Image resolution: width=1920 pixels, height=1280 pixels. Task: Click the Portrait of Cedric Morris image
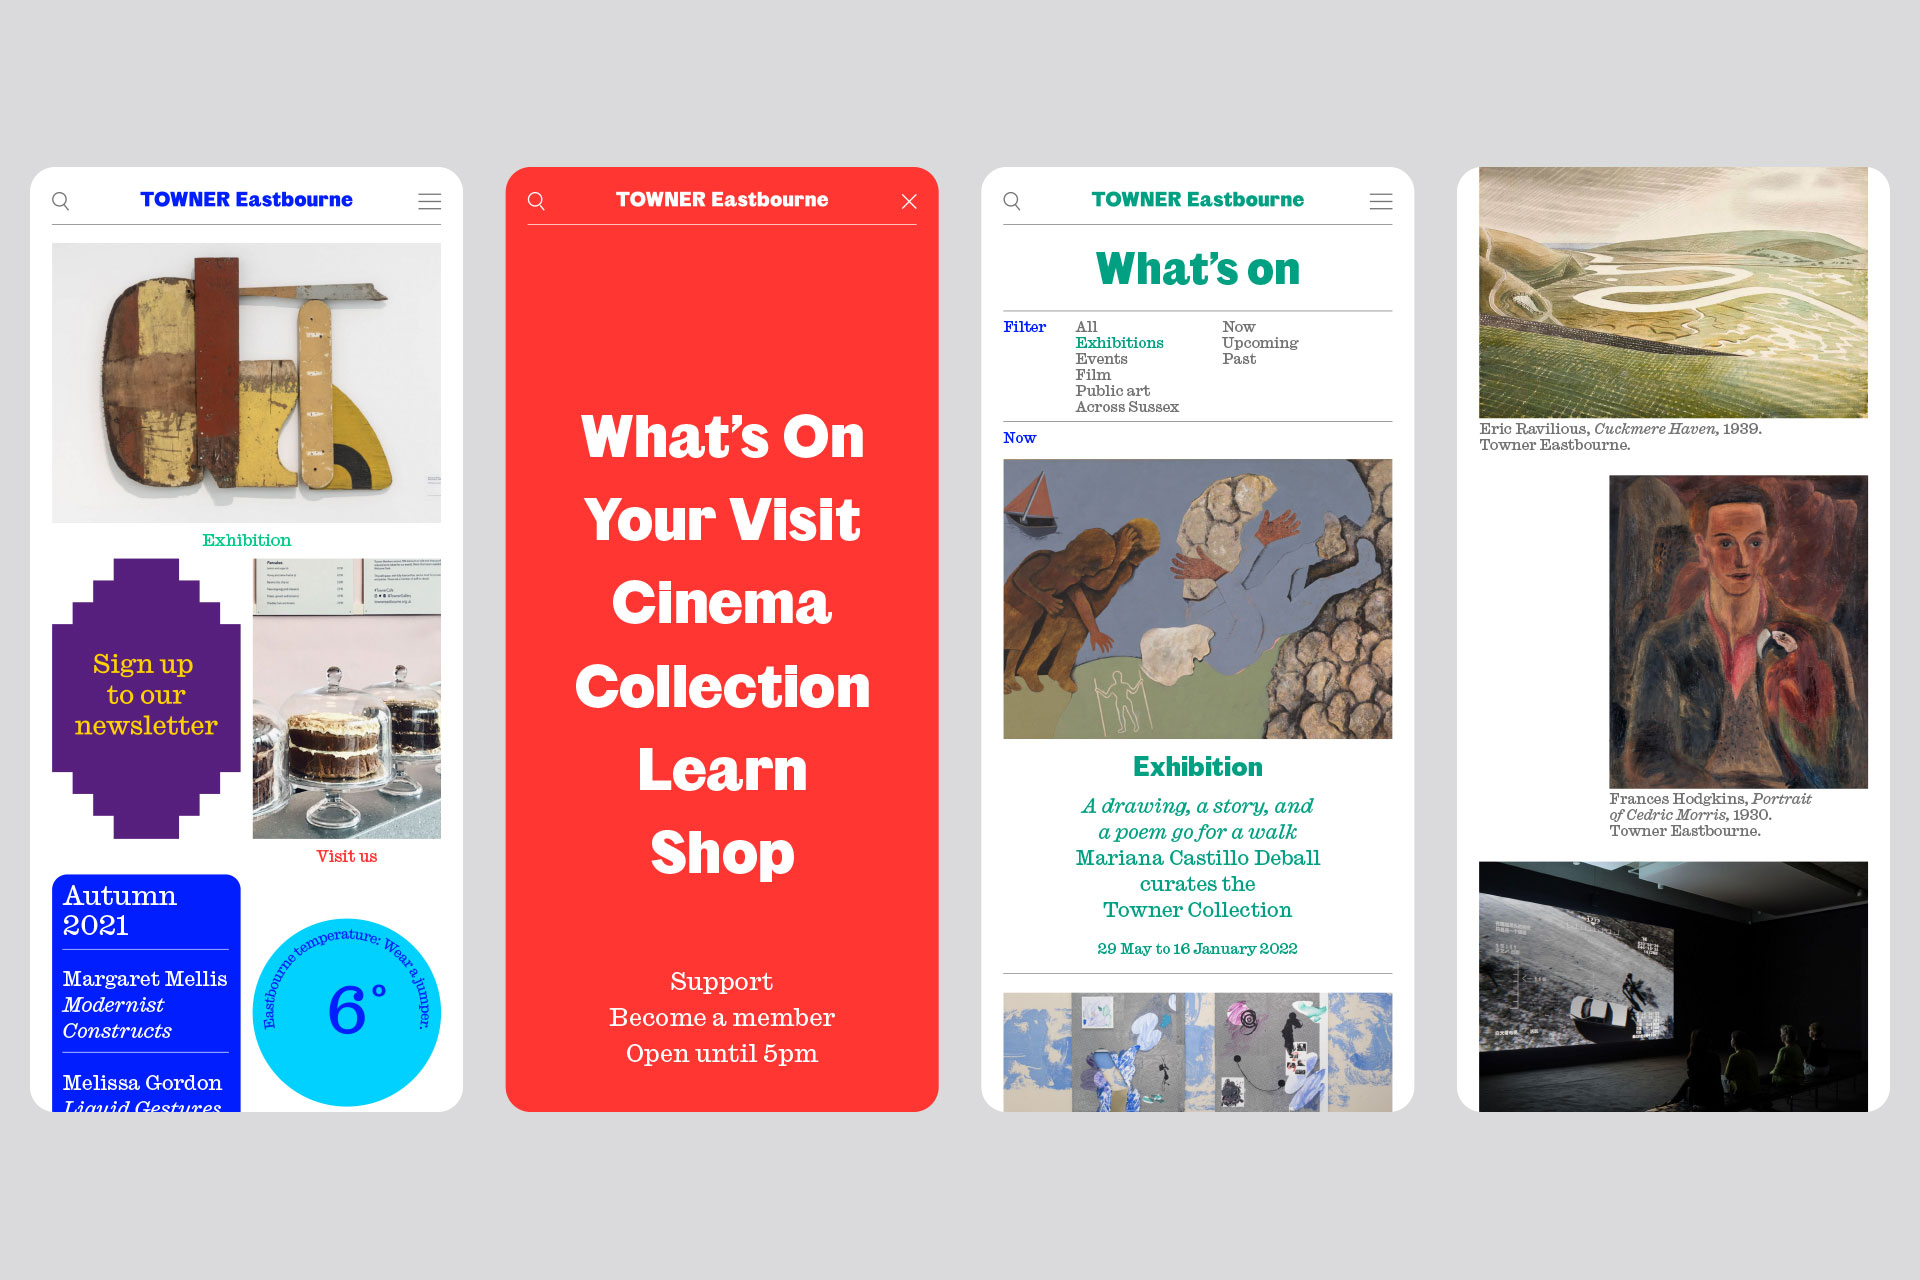(1737, 631)
